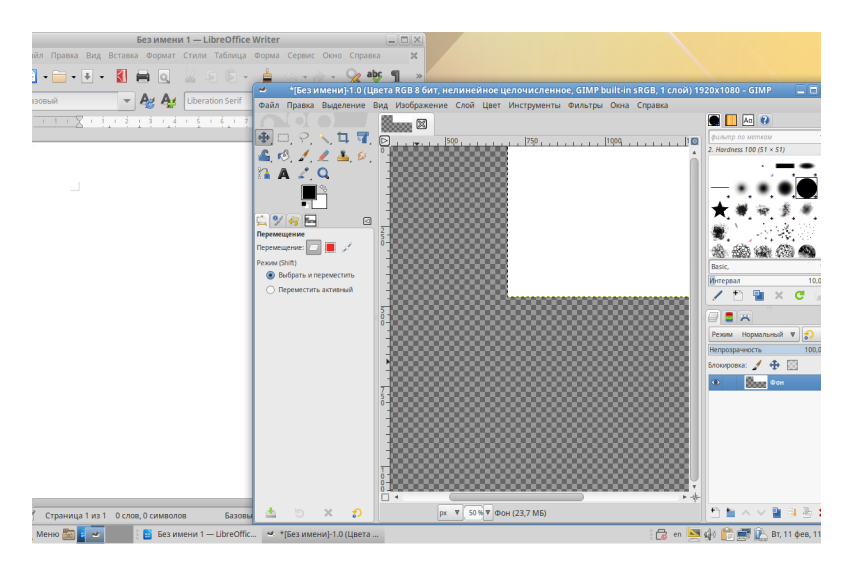853x576 pixels.
Task: Select the Color Picker eyedropper tool
Action: point(304,174)
